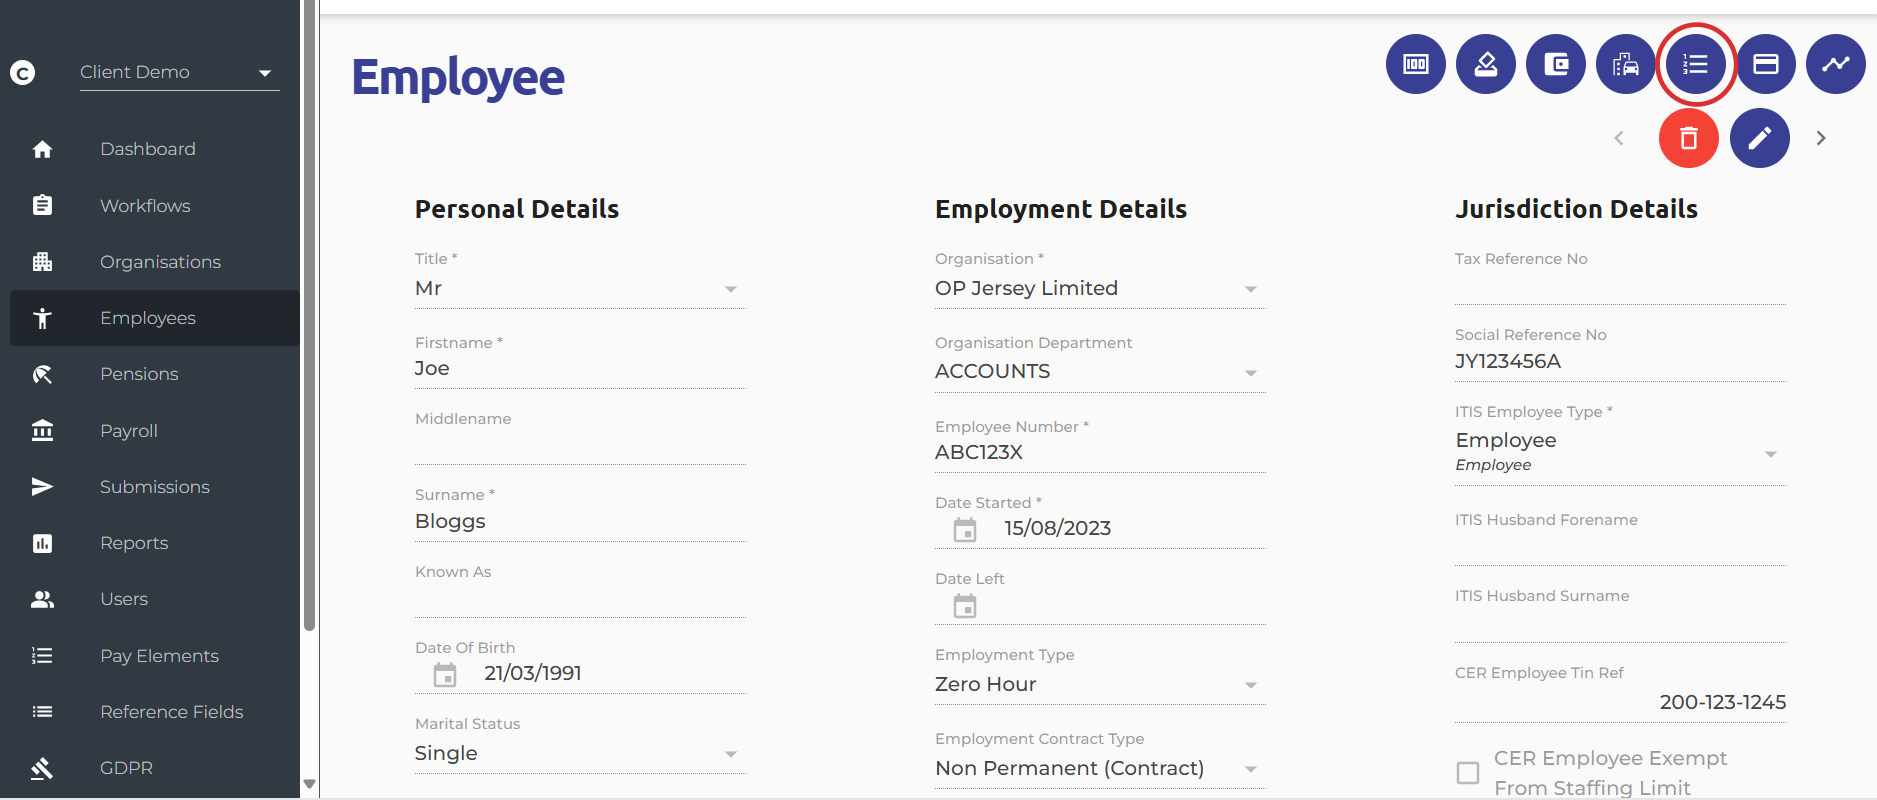Click the Payroll bank icon
Viewport: 1877px width, 800px height.
[x=42, y=430]
